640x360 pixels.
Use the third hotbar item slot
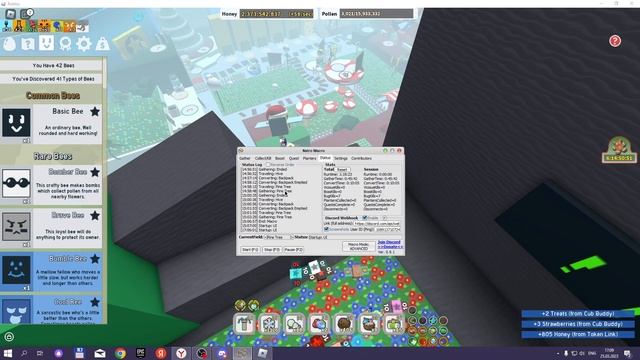pos(295,324)
